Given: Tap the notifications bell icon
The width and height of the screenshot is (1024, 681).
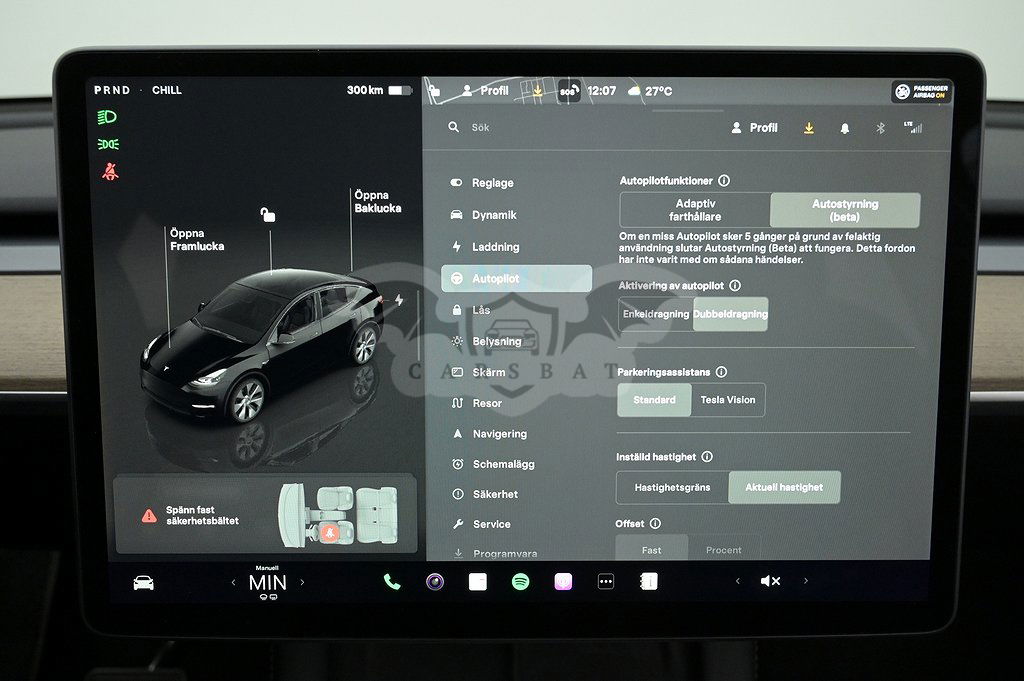Looking at the screenshot, I should point(845,128).
